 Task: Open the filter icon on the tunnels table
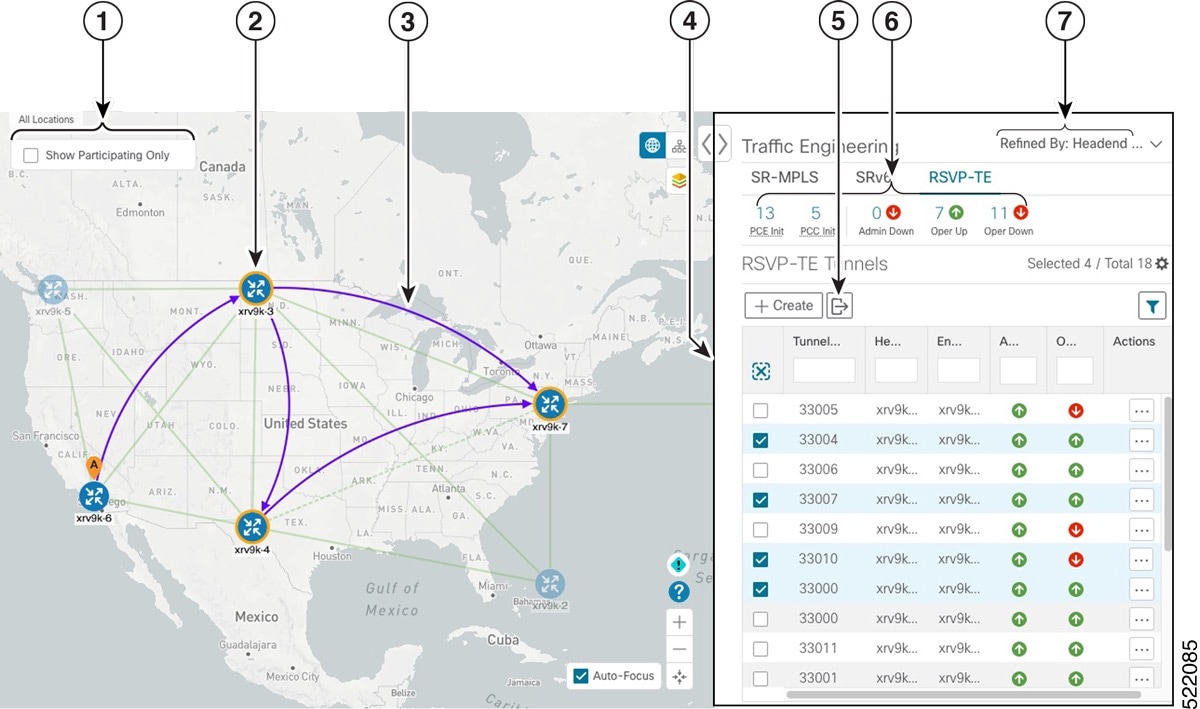coord(1152,306)
